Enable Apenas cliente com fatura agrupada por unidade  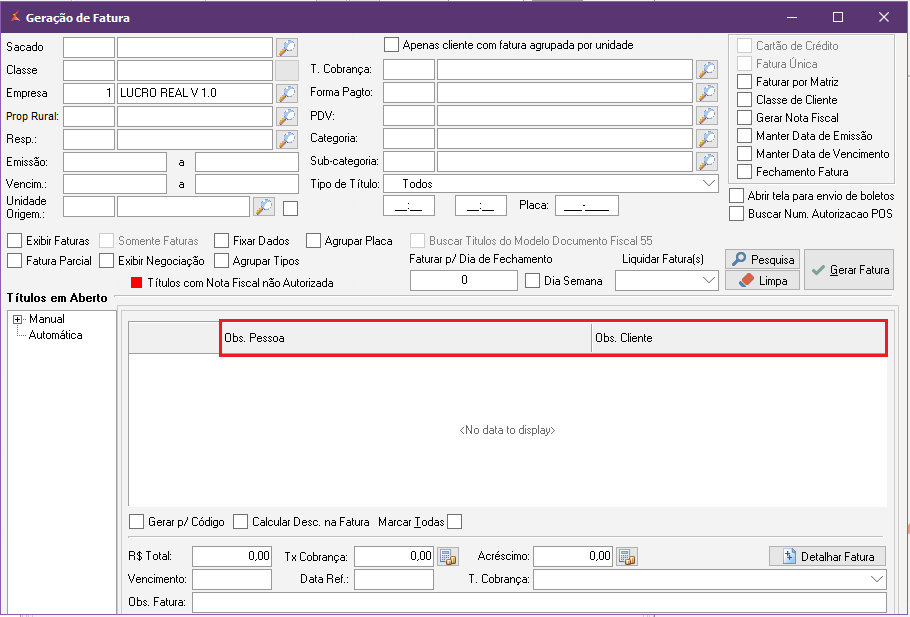pyautogui.click(x=392, y=45)
